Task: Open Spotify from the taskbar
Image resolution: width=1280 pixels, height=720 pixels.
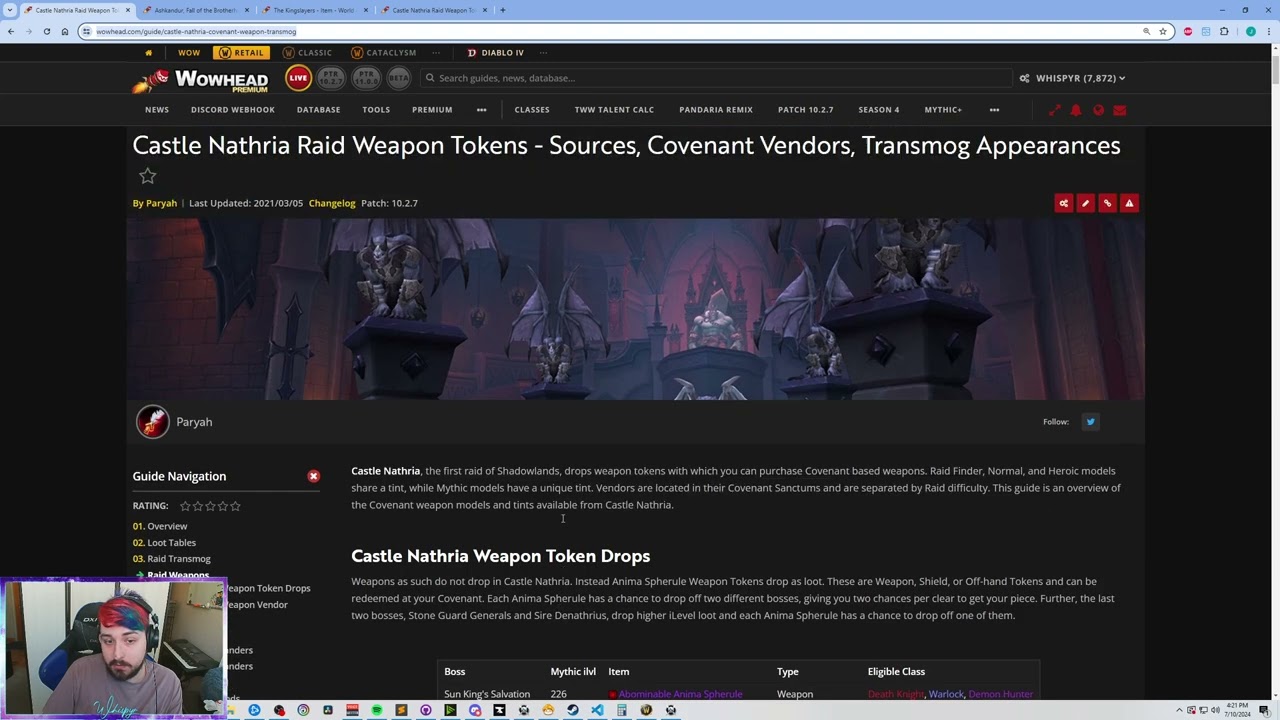Action: point(376,710)
